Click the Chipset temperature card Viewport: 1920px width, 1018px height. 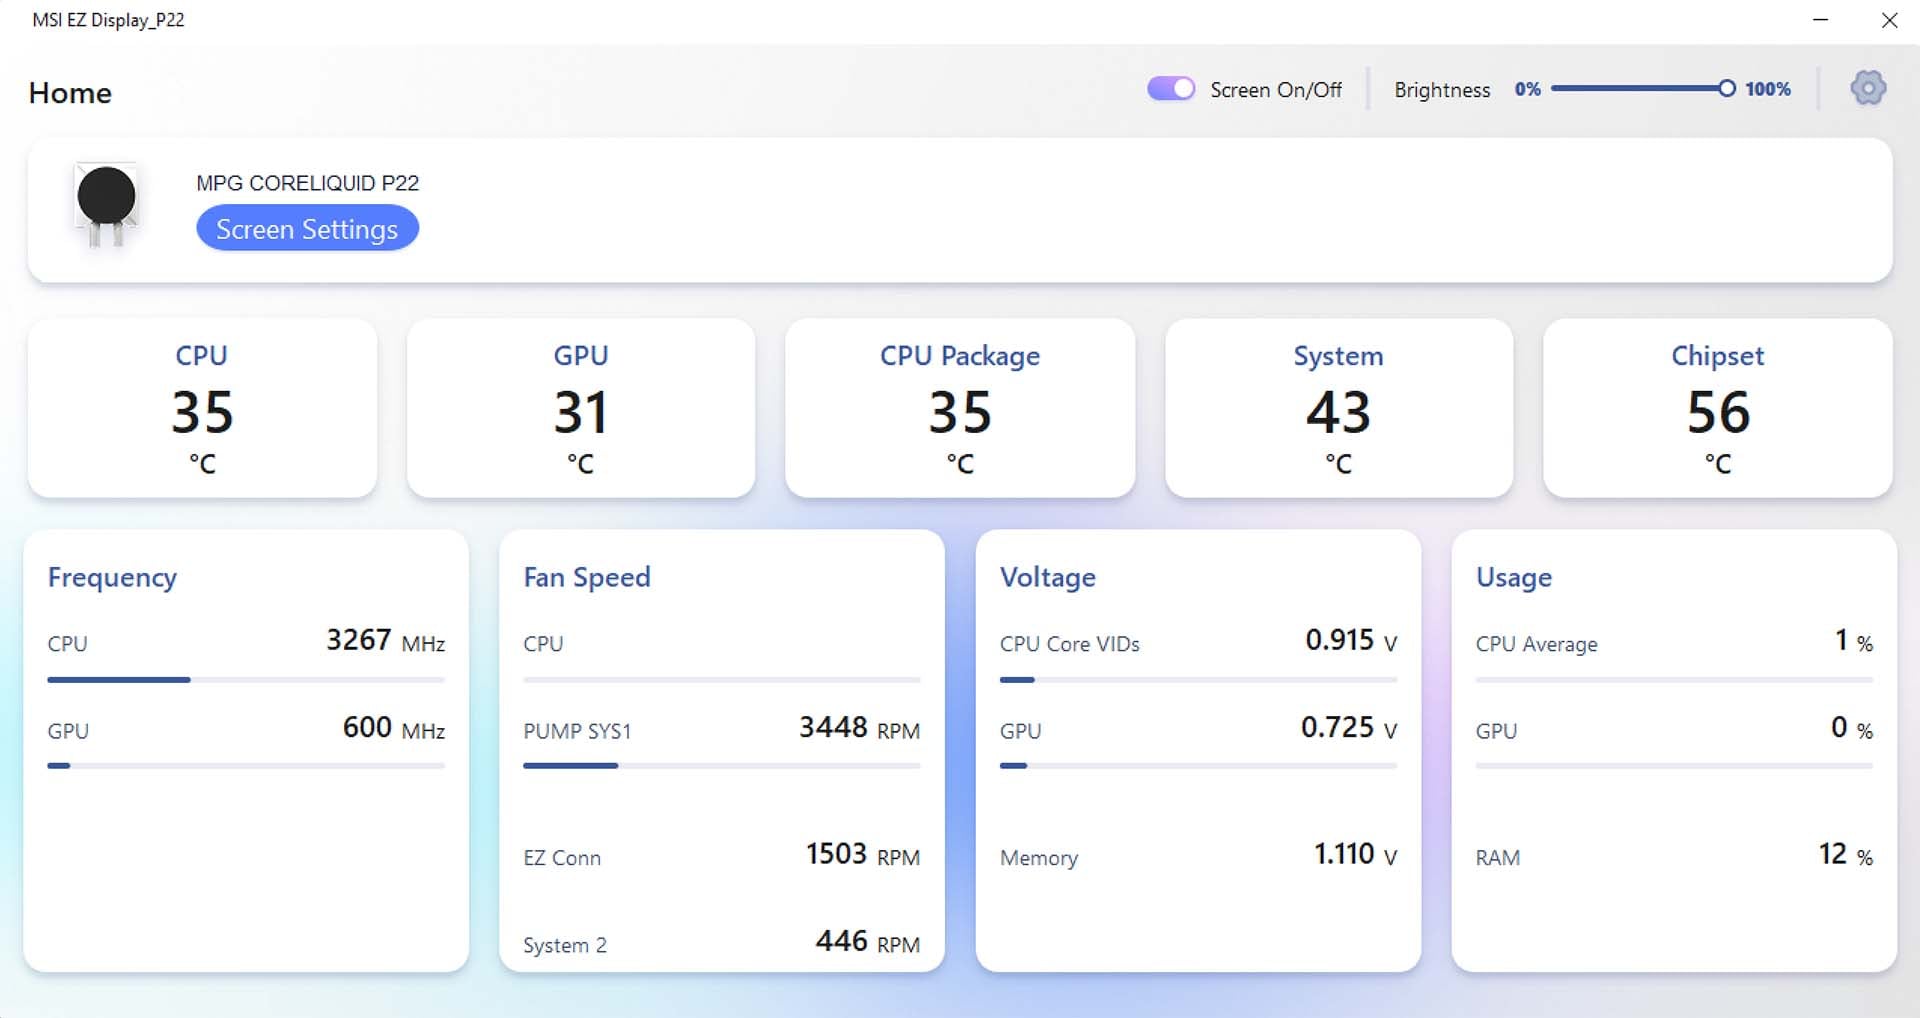[x=1718, y=408]
